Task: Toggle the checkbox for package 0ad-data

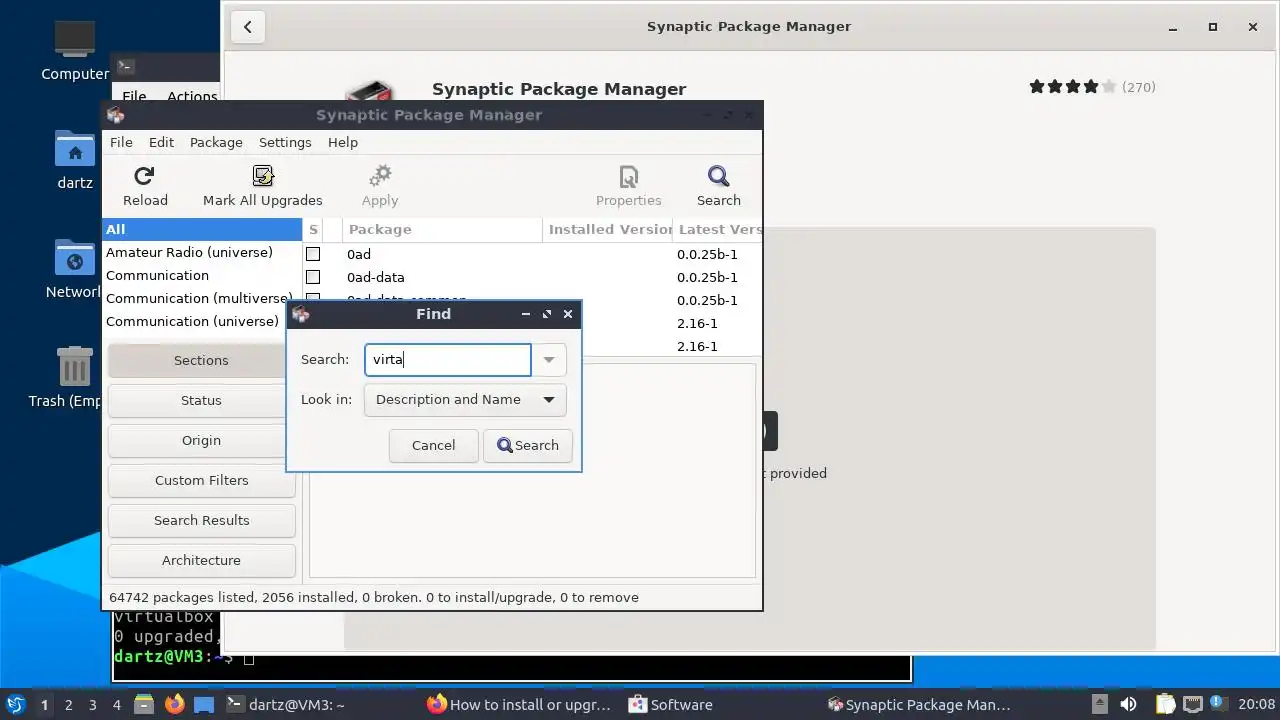Action: [x=313, y=277]
